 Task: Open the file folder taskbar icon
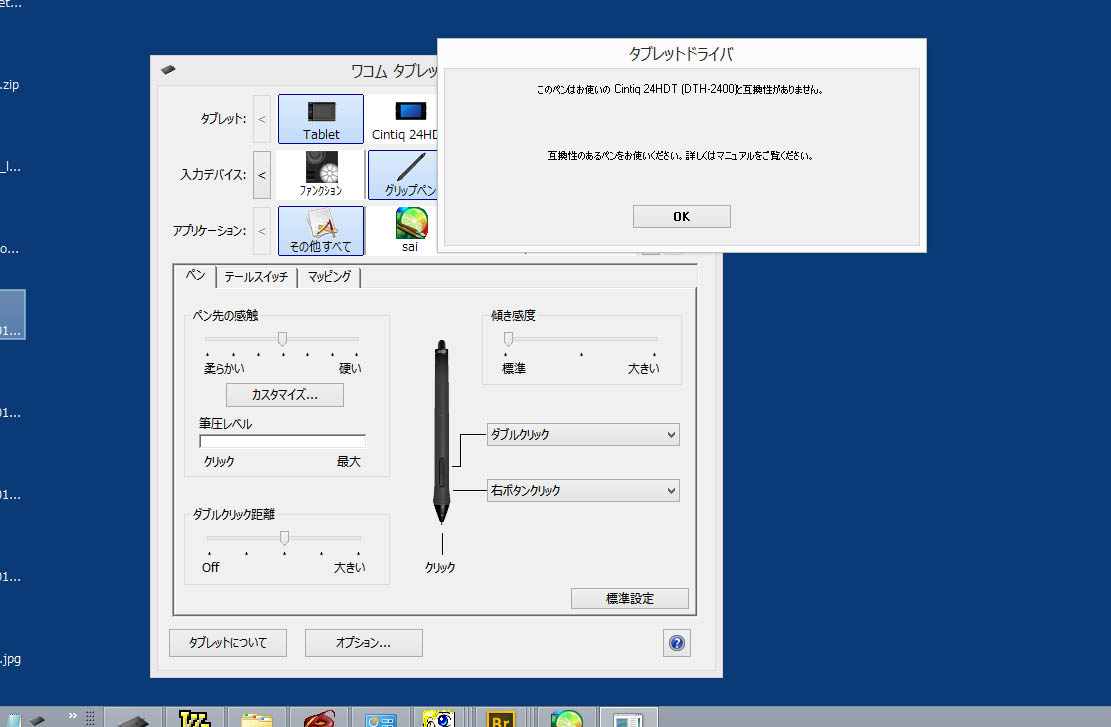point(256,718)
